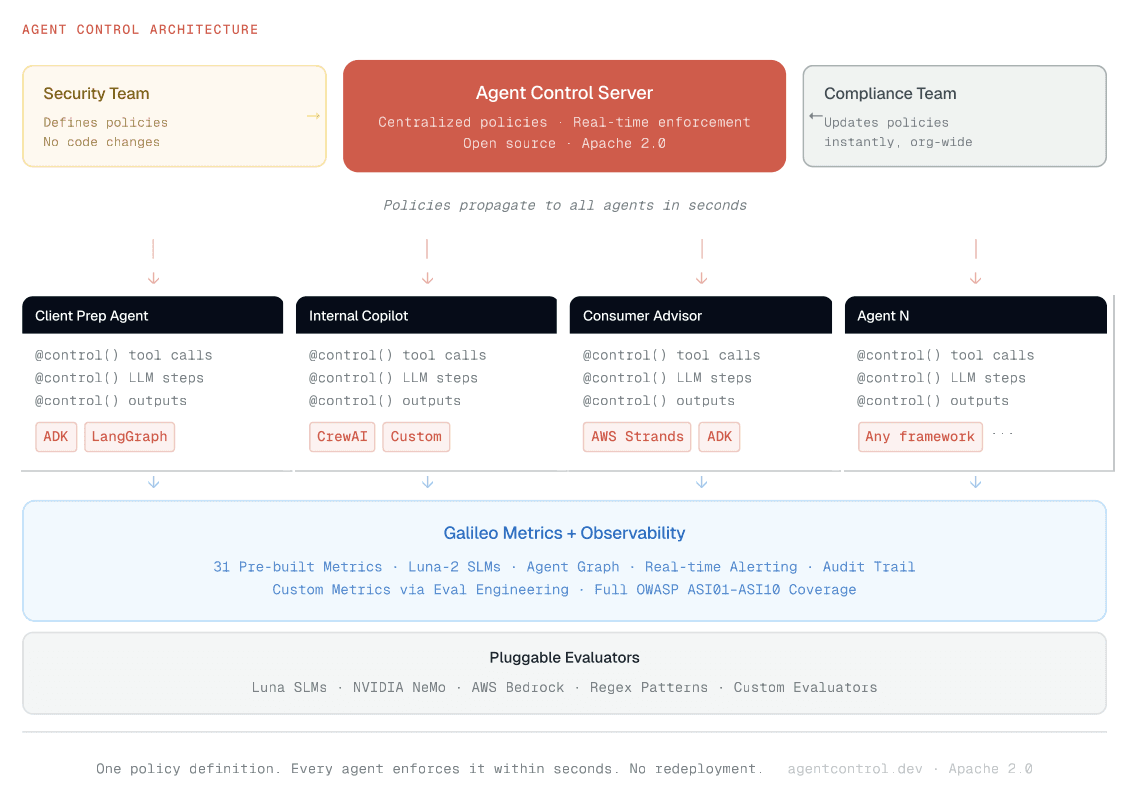1128x800 pixels.
Task: Click the blue down arrow below Agent N
Action: point(975,482)
